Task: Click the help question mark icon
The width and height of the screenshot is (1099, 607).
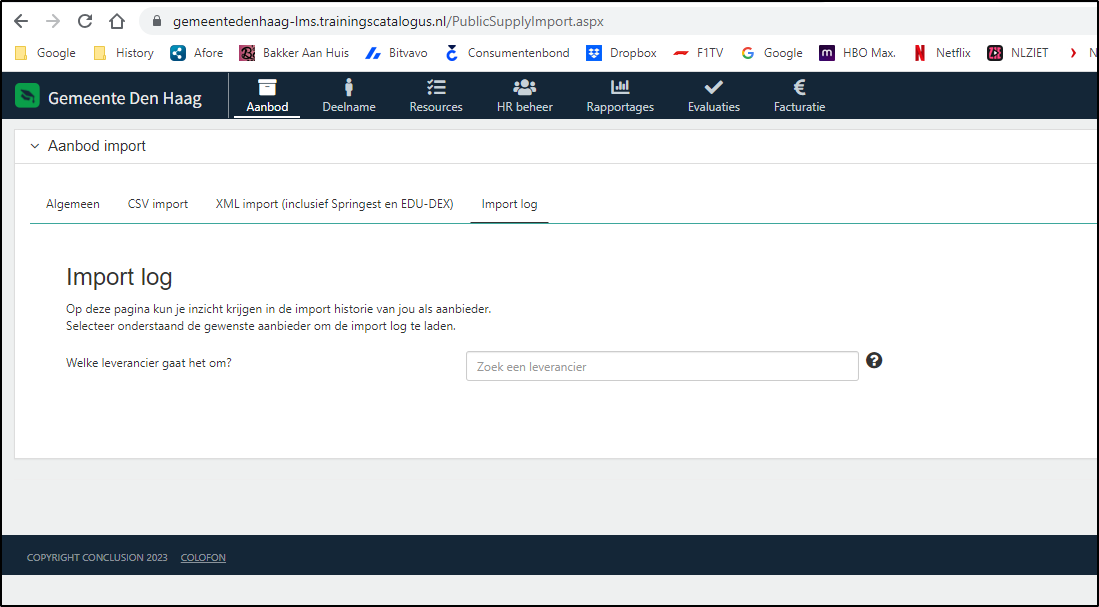Action: [874, 360]
